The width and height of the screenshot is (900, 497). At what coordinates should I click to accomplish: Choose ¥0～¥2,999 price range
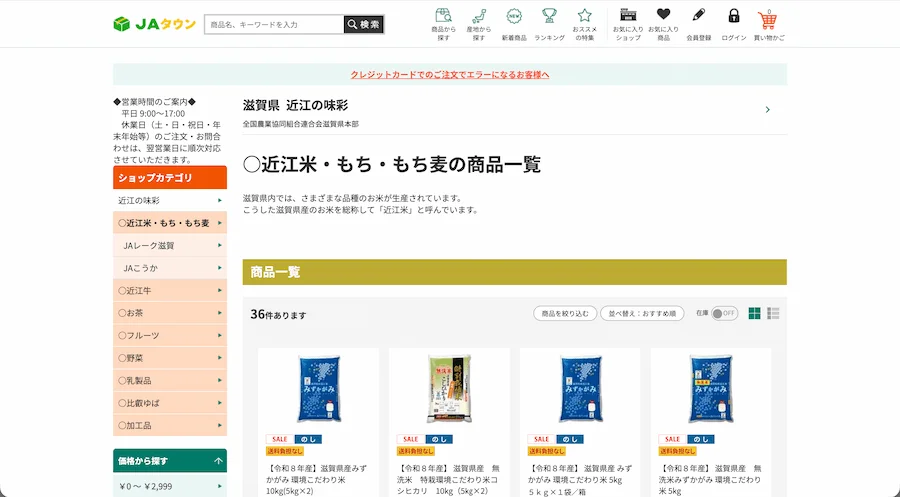pos(170,486)
